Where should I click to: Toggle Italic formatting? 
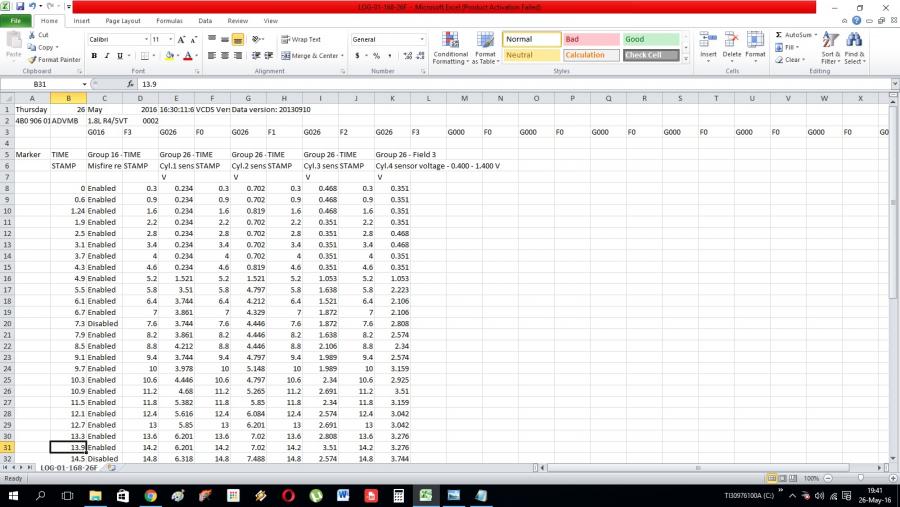click(107, 56)
